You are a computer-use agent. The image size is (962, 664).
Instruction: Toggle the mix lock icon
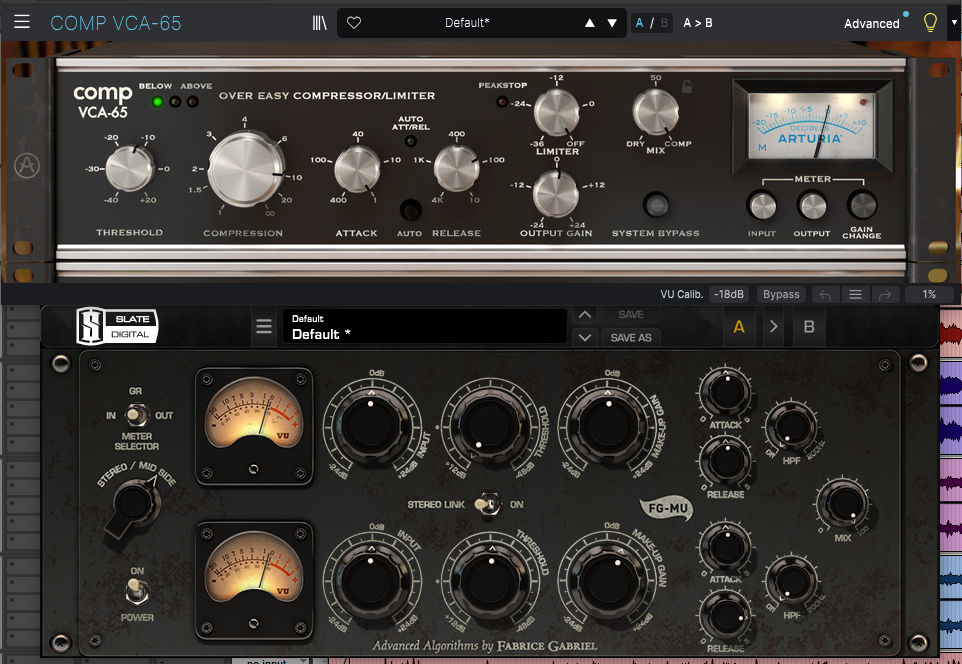[687, 87]
